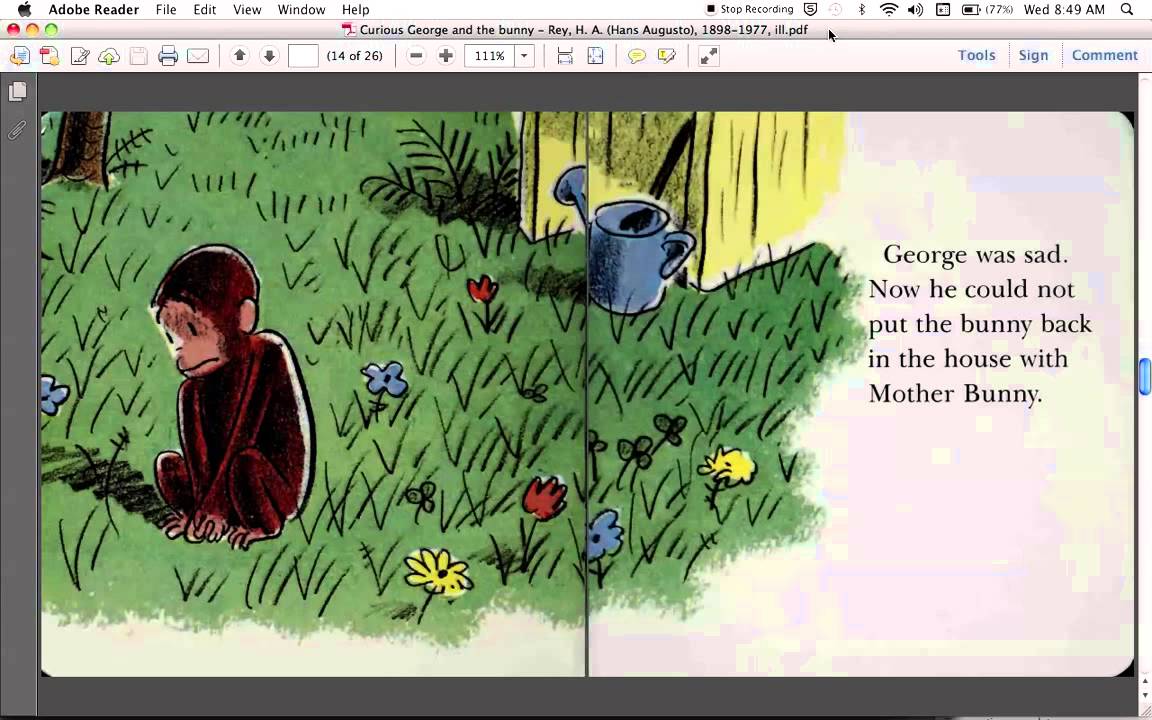1152x720 pixels.
Task: Click the text 'Mother Bunny.'
Action: [x=955, y=393]
